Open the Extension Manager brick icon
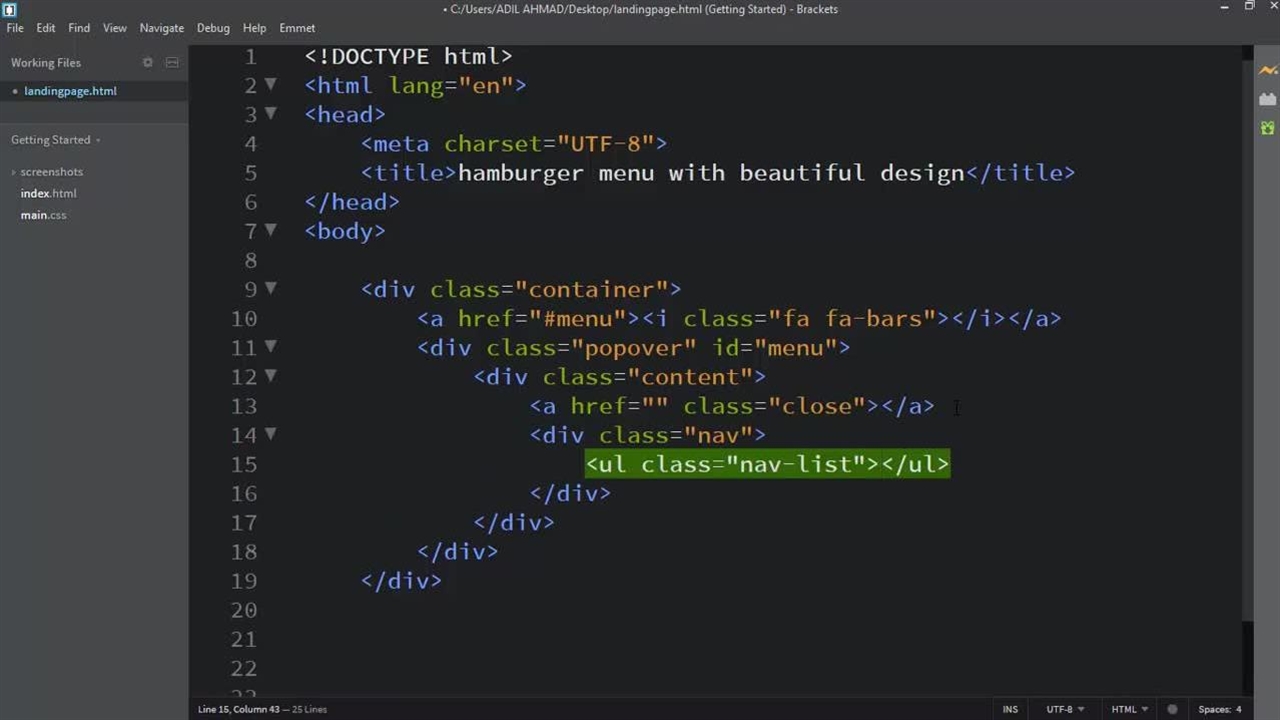Screen dimensions: 1280x720 (1267, 99)
